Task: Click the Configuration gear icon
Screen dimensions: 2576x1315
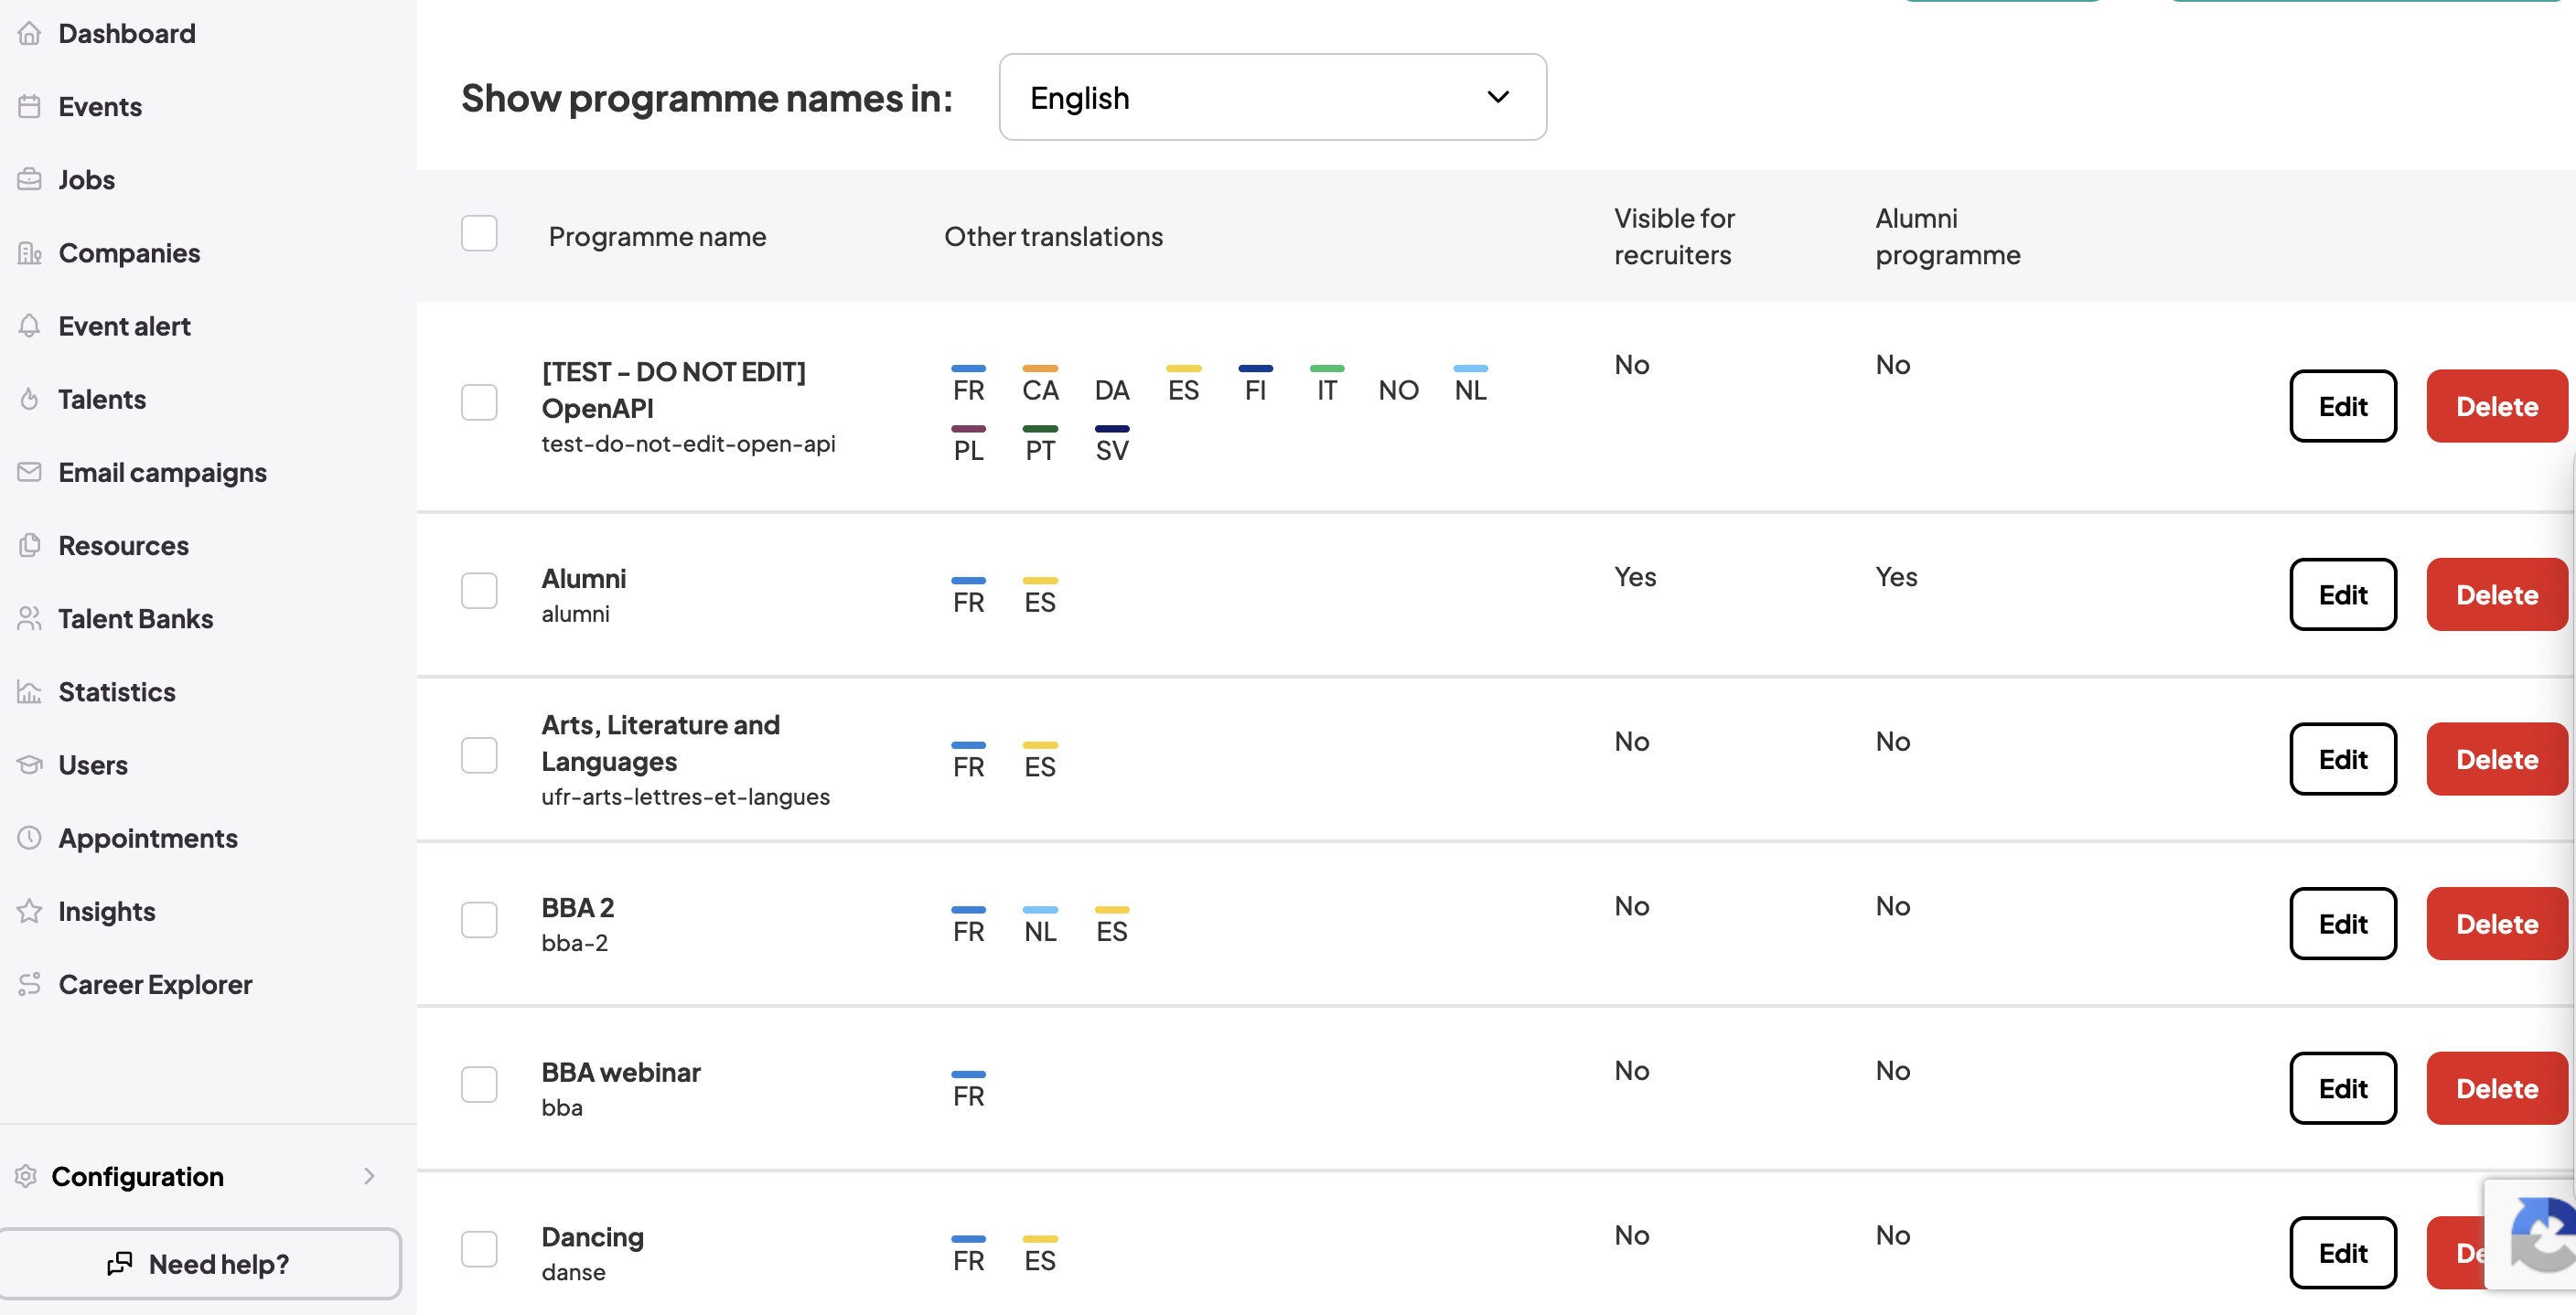Action: 26,1176
